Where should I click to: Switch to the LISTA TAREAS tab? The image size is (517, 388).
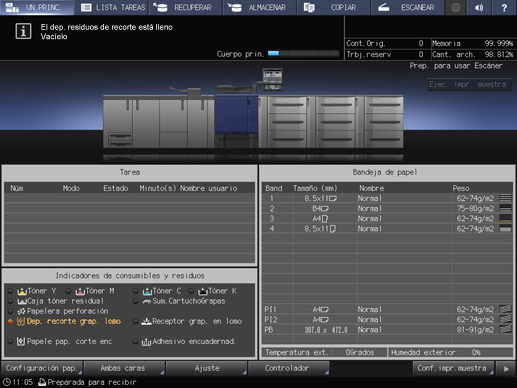tap(113, 7)
